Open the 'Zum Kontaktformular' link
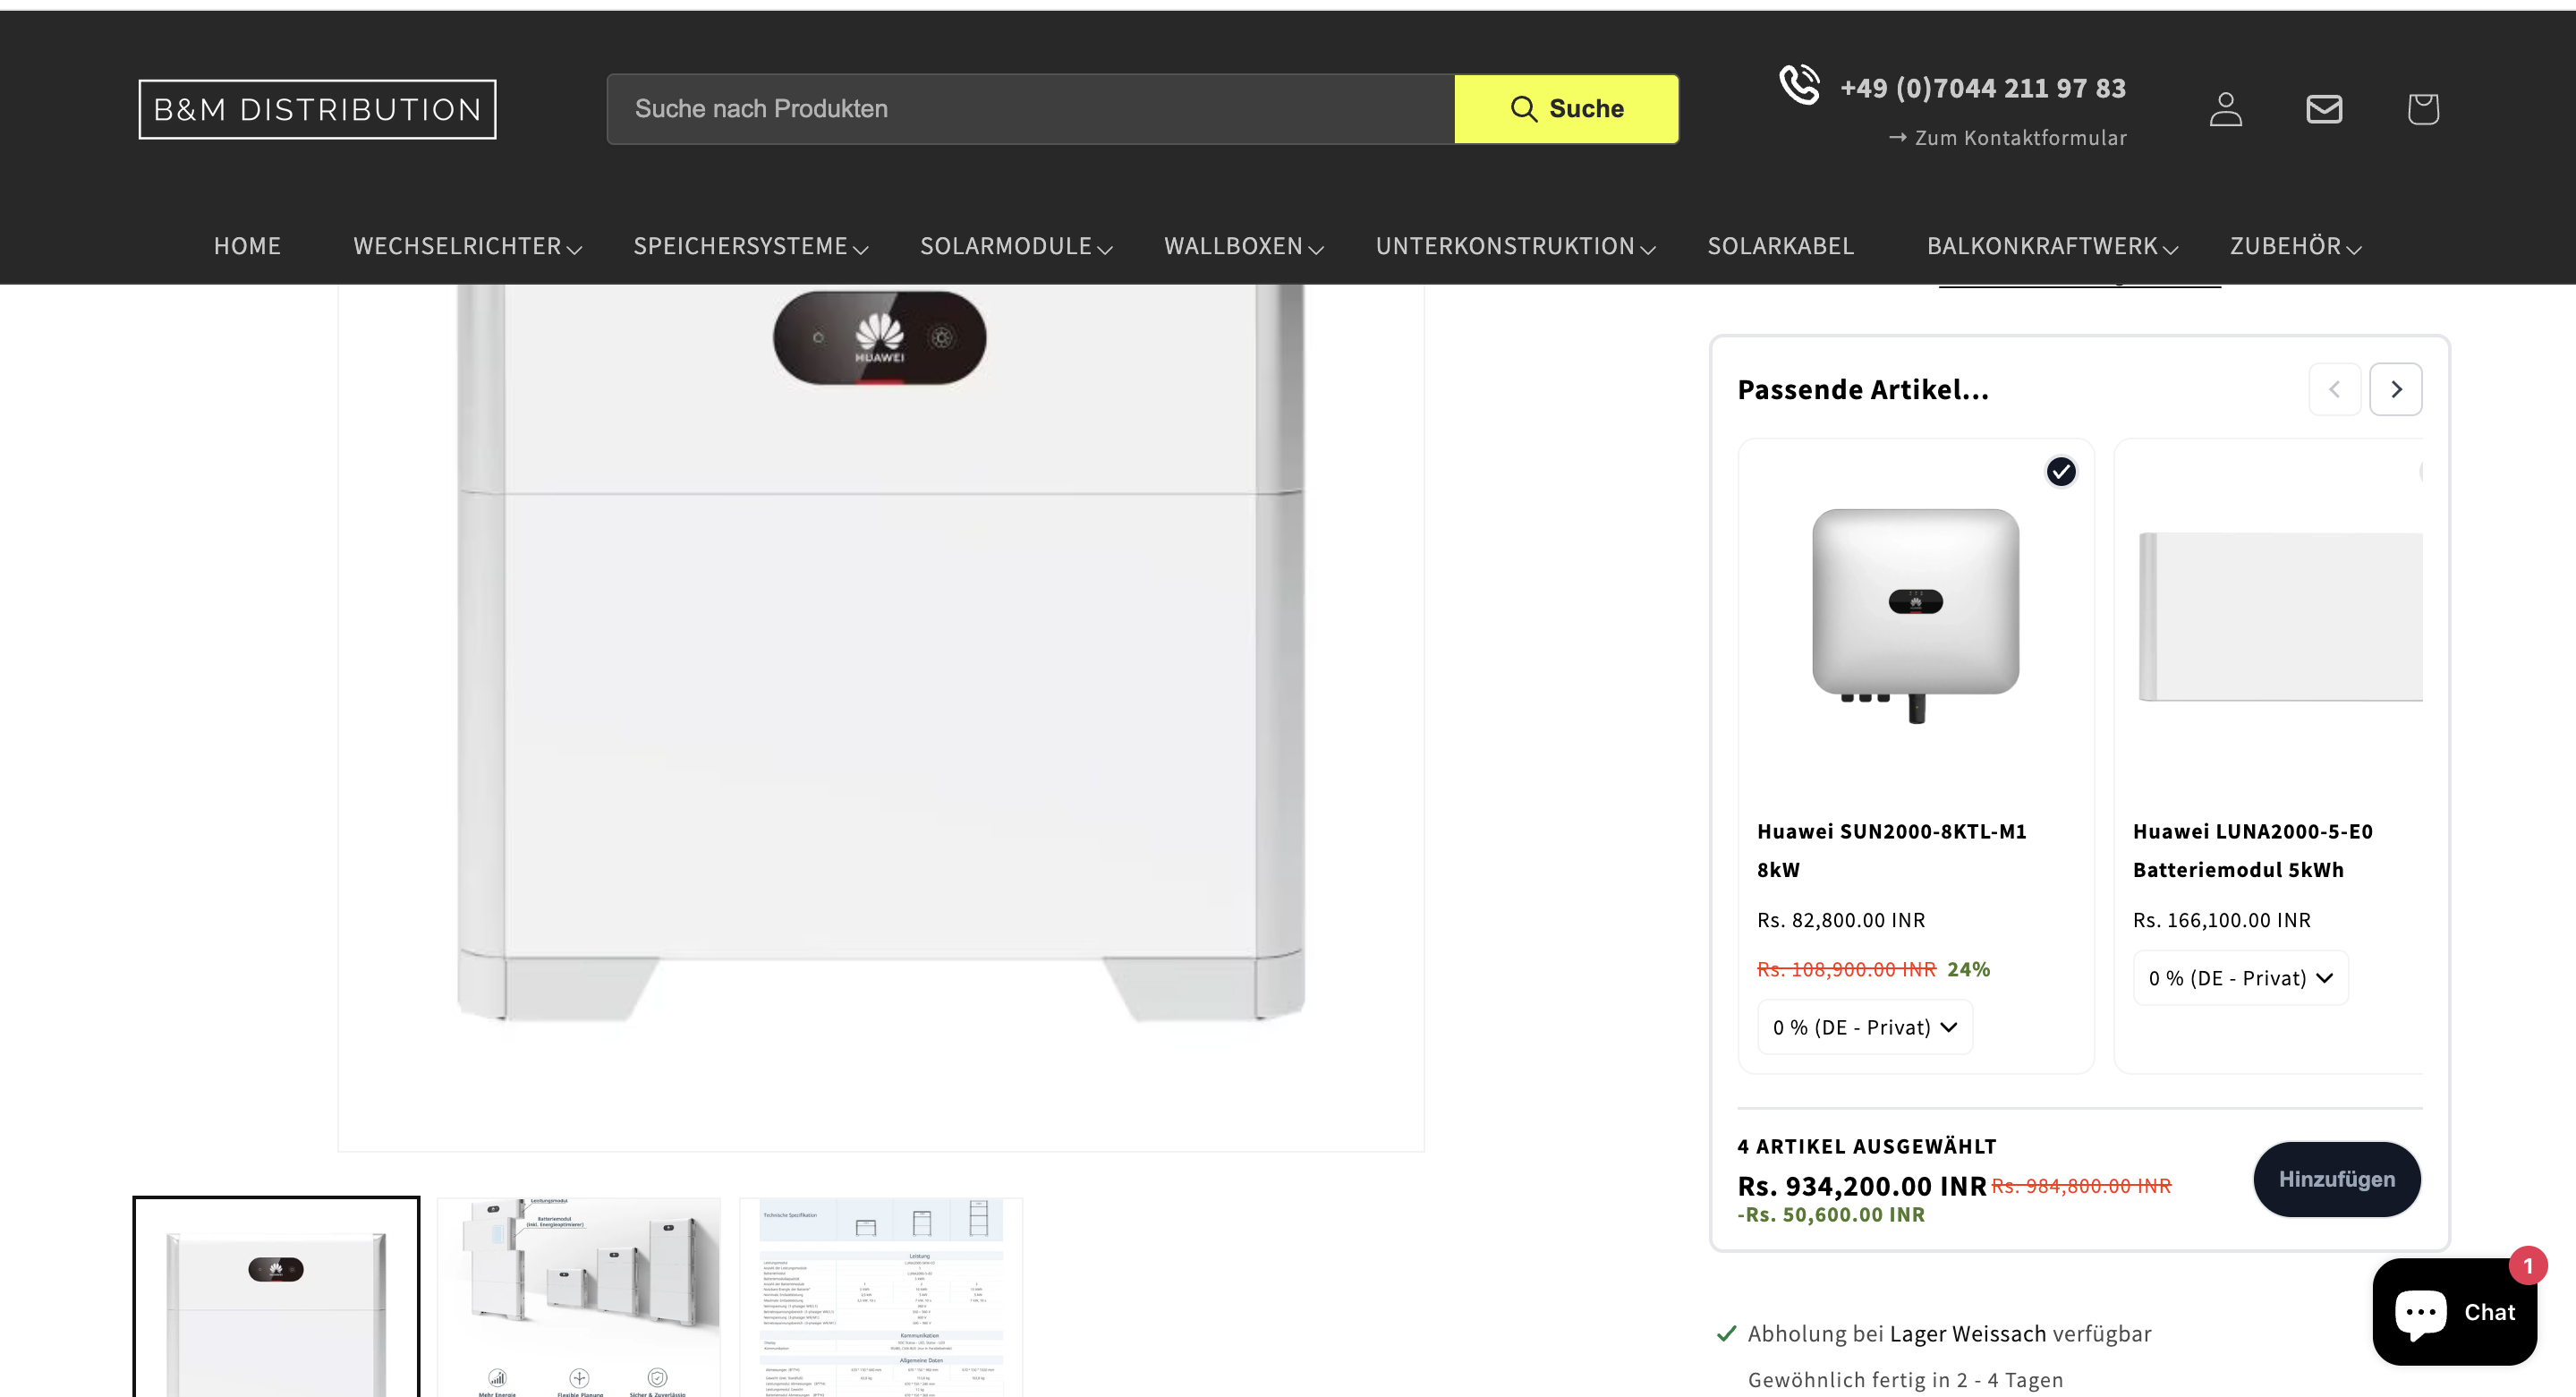The width and height of the screenshot is (2576, 1397). (x=2007, y=138)
